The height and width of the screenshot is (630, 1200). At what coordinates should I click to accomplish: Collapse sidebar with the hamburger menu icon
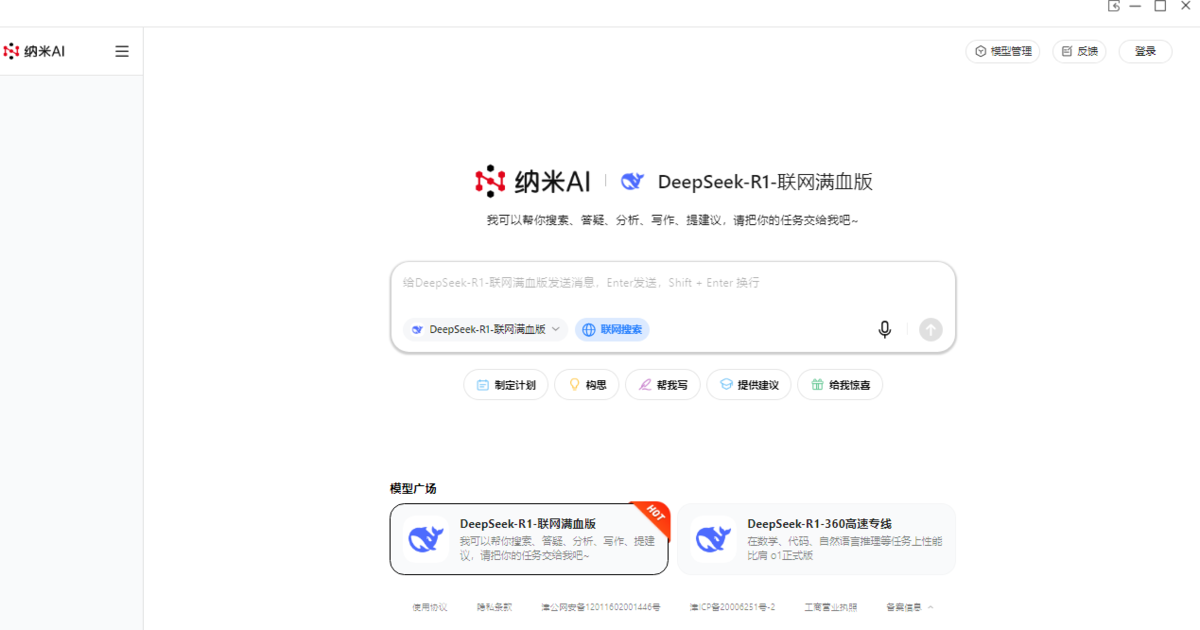[x=122, y=51]
